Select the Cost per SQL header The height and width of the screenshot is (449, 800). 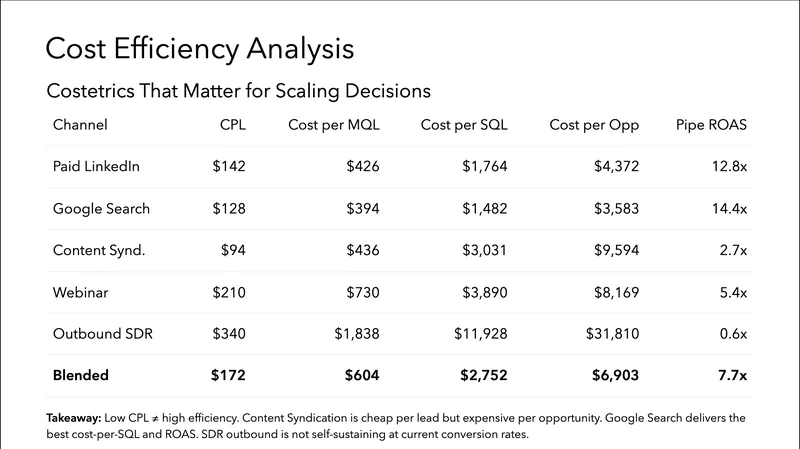[x=464, y=126]
